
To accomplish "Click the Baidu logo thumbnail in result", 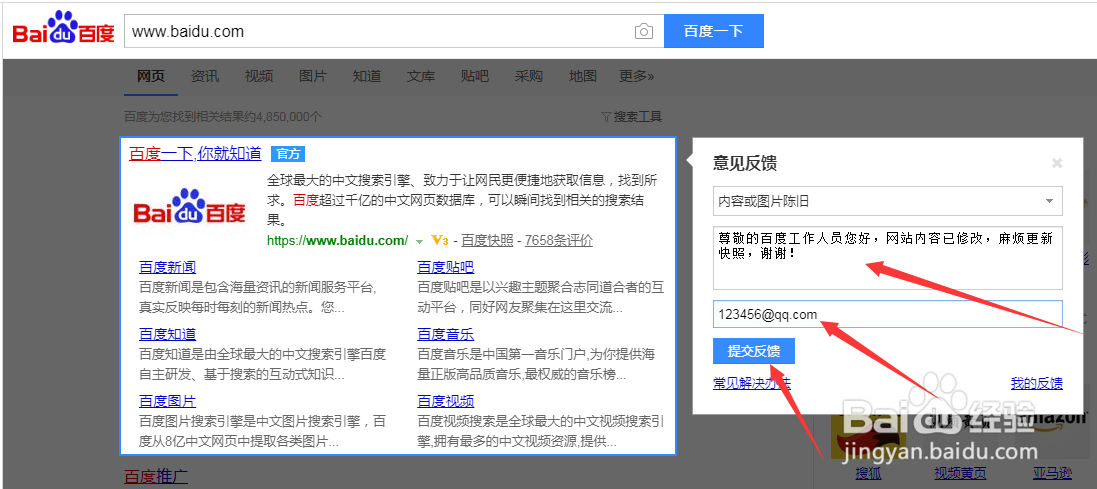I will [189, 206].
